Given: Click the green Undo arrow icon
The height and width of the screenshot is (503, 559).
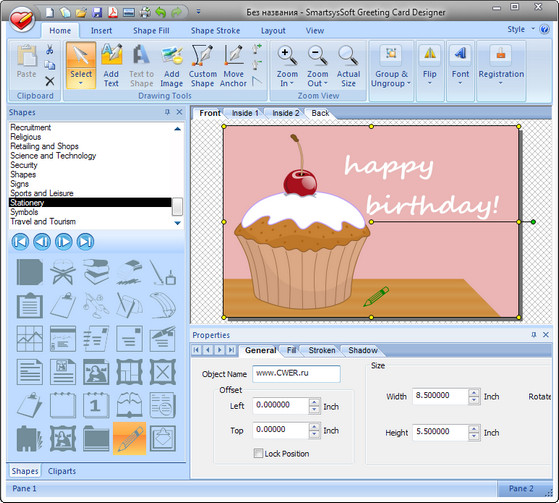Looking at the screenshot, I should coord(161,13).
